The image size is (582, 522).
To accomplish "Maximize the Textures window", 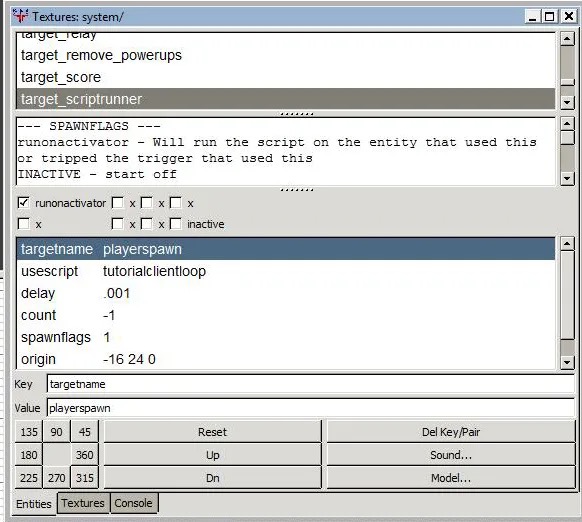I will [549, 16].
